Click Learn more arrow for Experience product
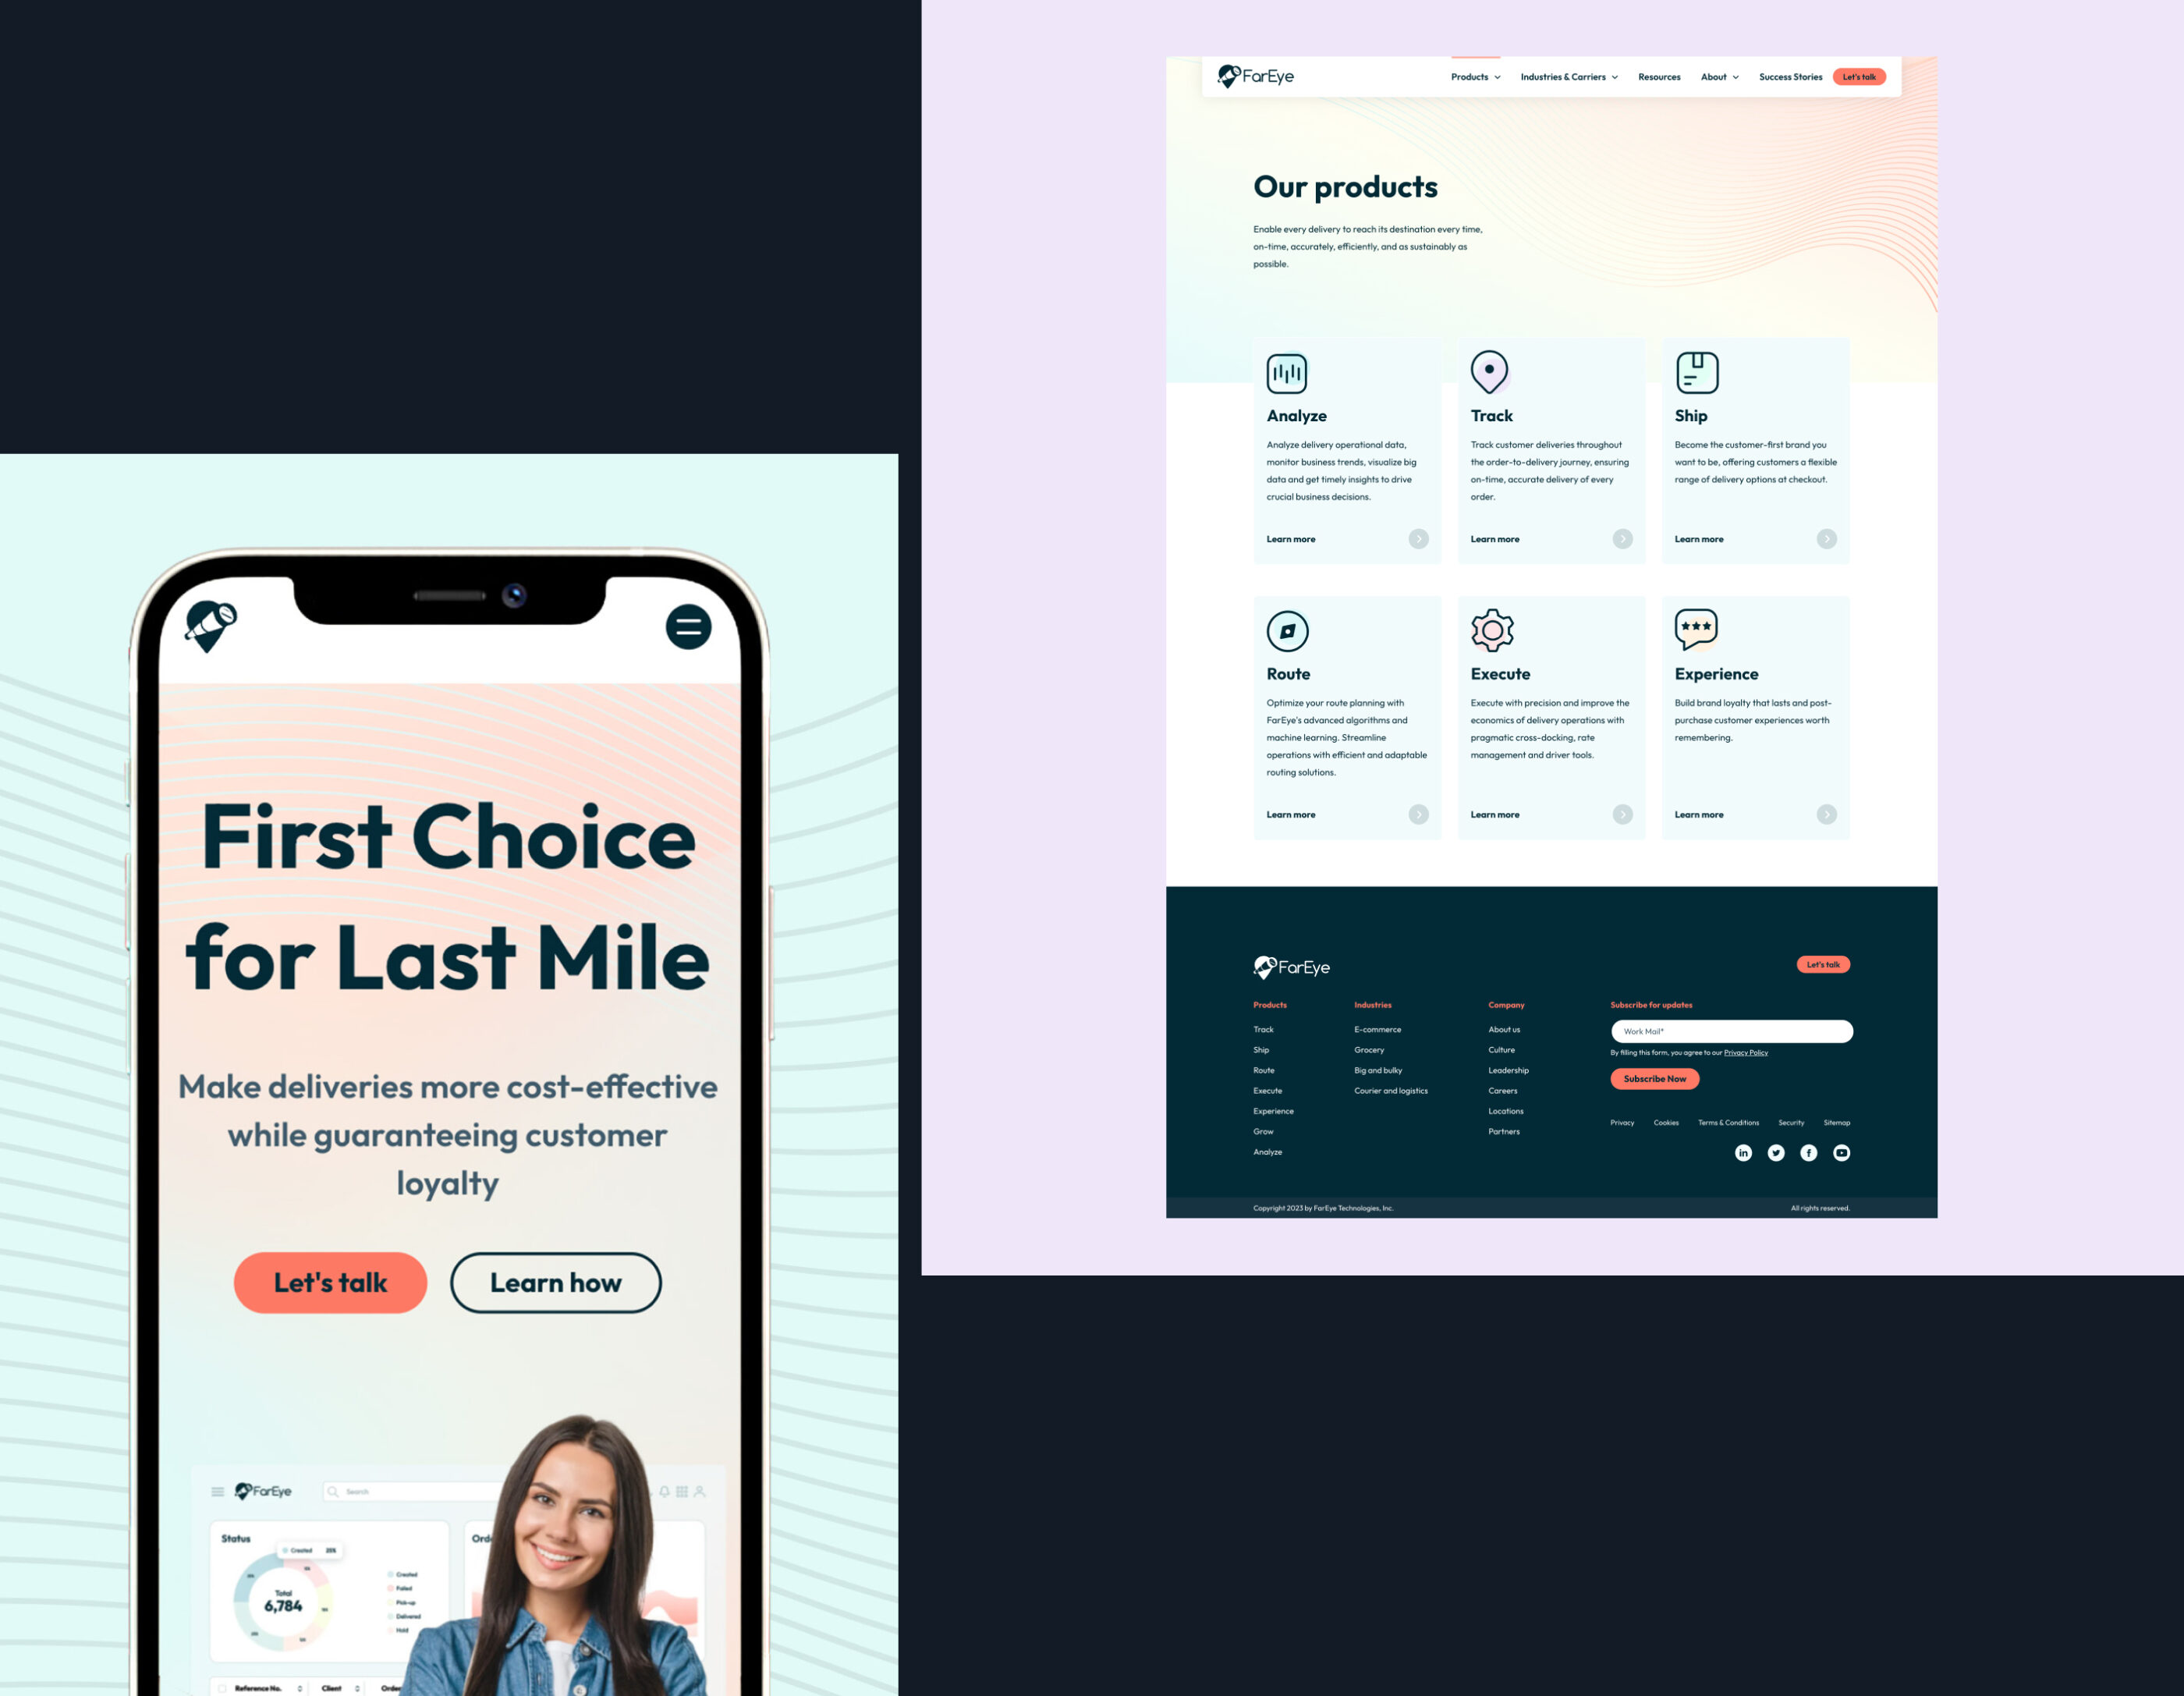The height and width of the screenshot is (1696, 2184). tap(1826, 814)
